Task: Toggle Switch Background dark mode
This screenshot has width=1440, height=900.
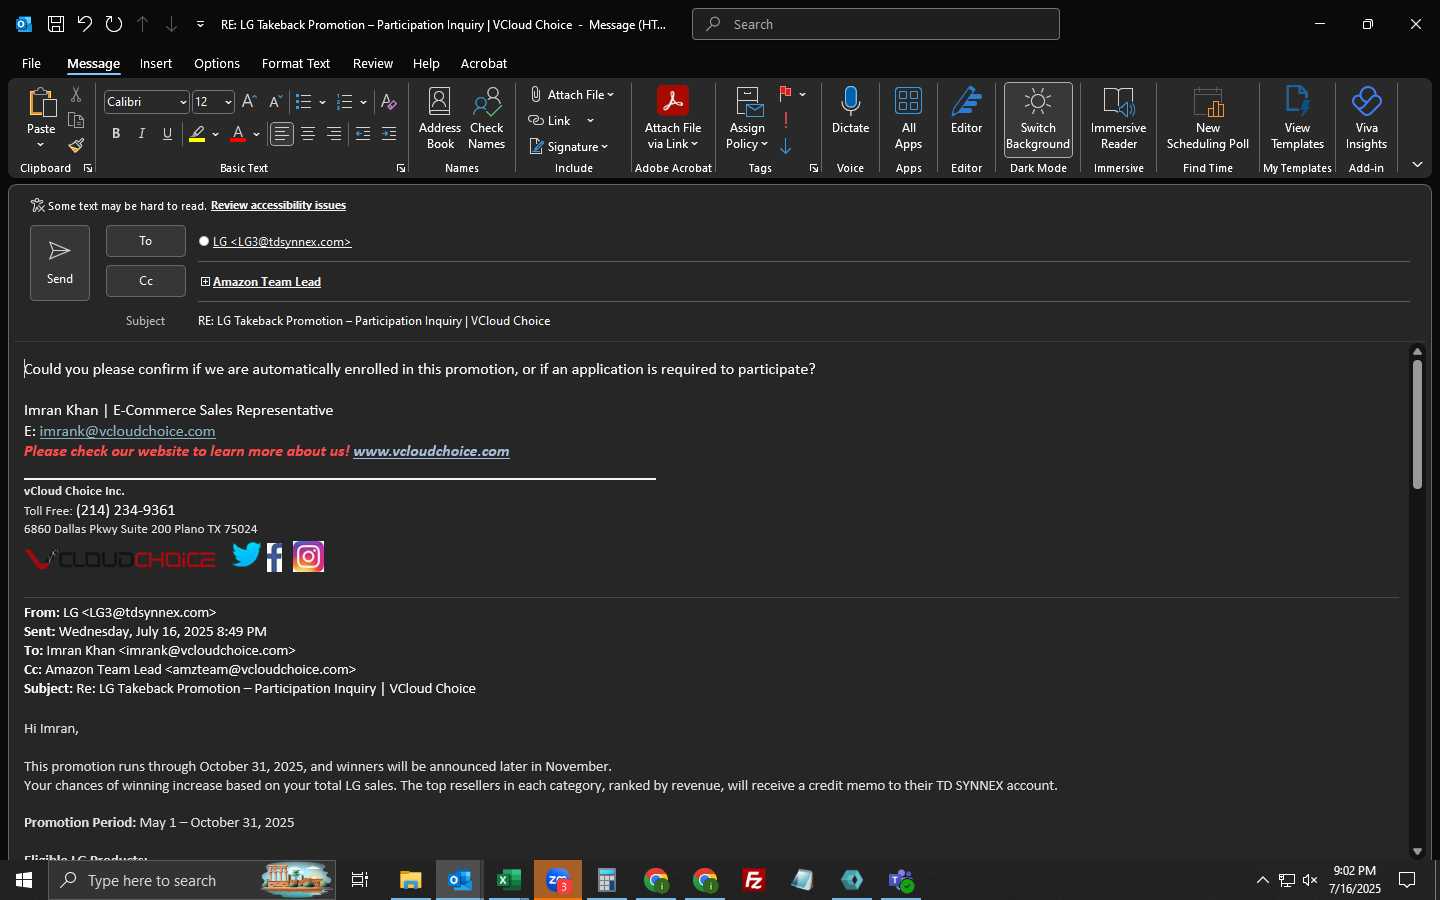Action: click(1038, 119)
